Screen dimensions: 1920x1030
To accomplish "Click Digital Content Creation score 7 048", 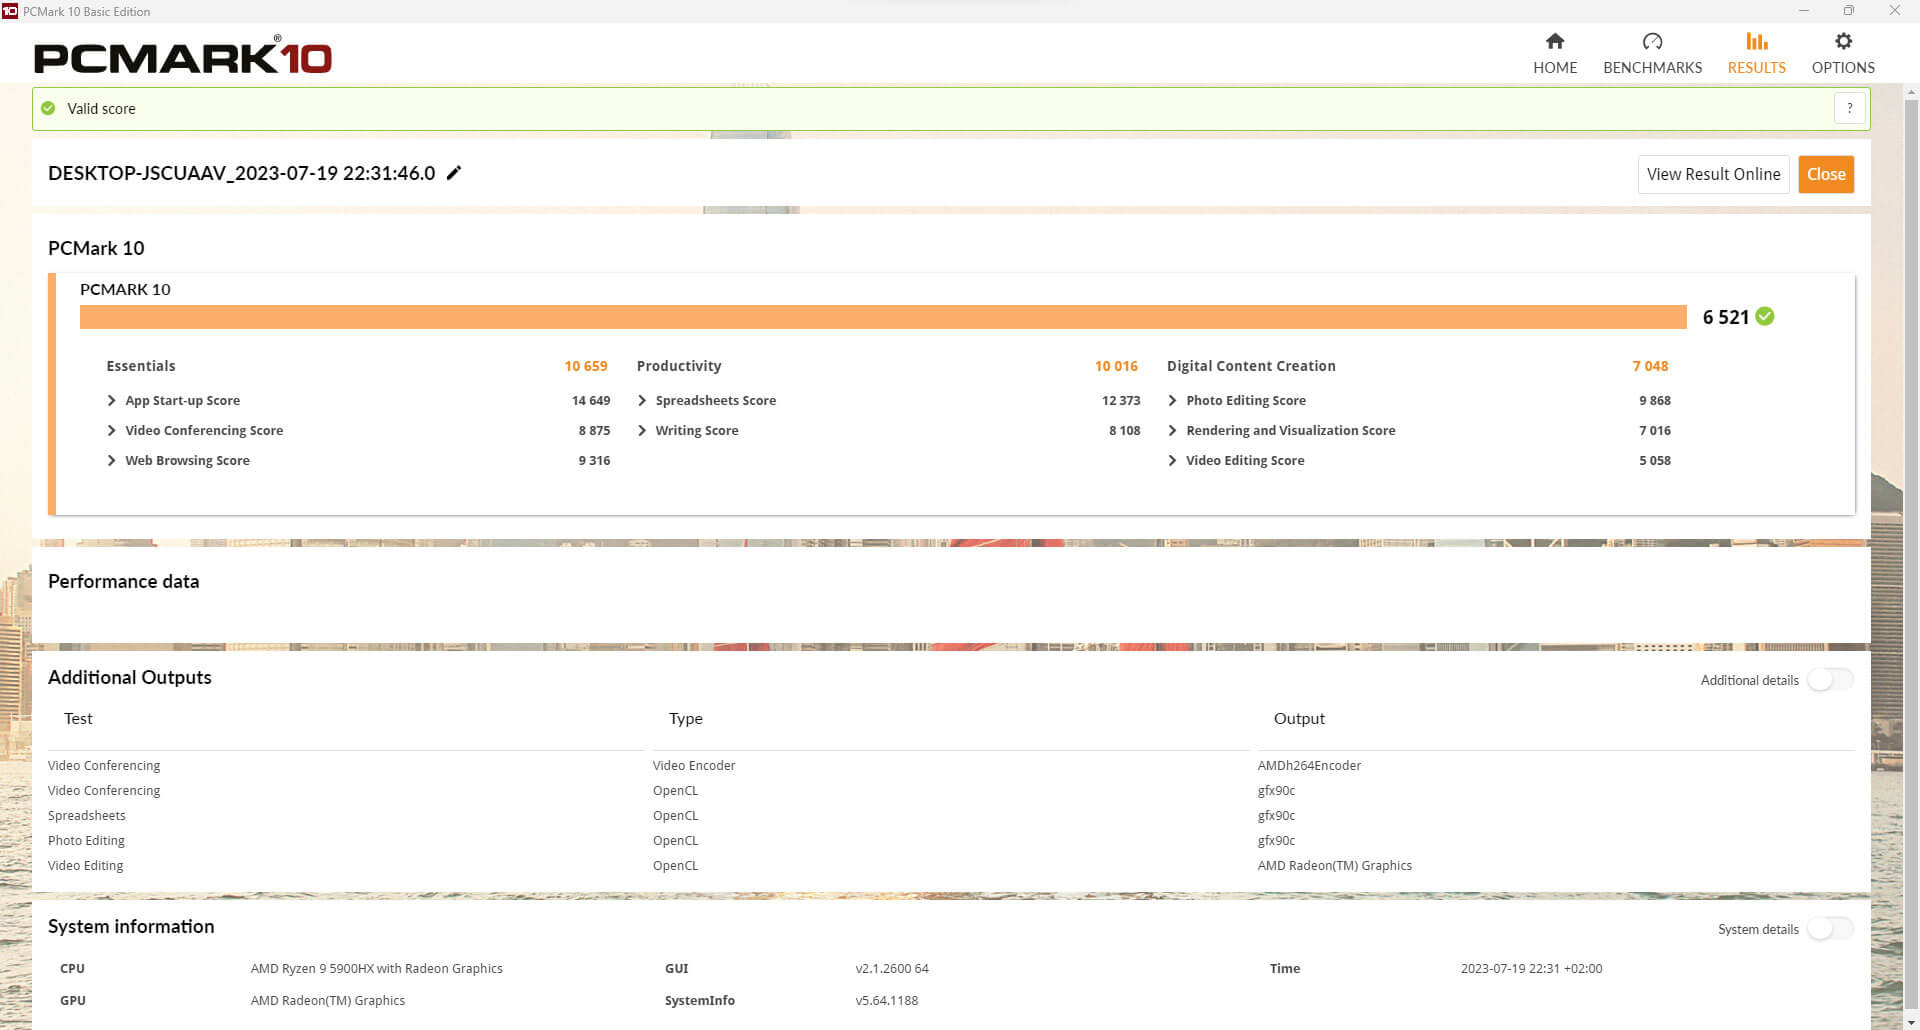I will (x=1650, y=366).
